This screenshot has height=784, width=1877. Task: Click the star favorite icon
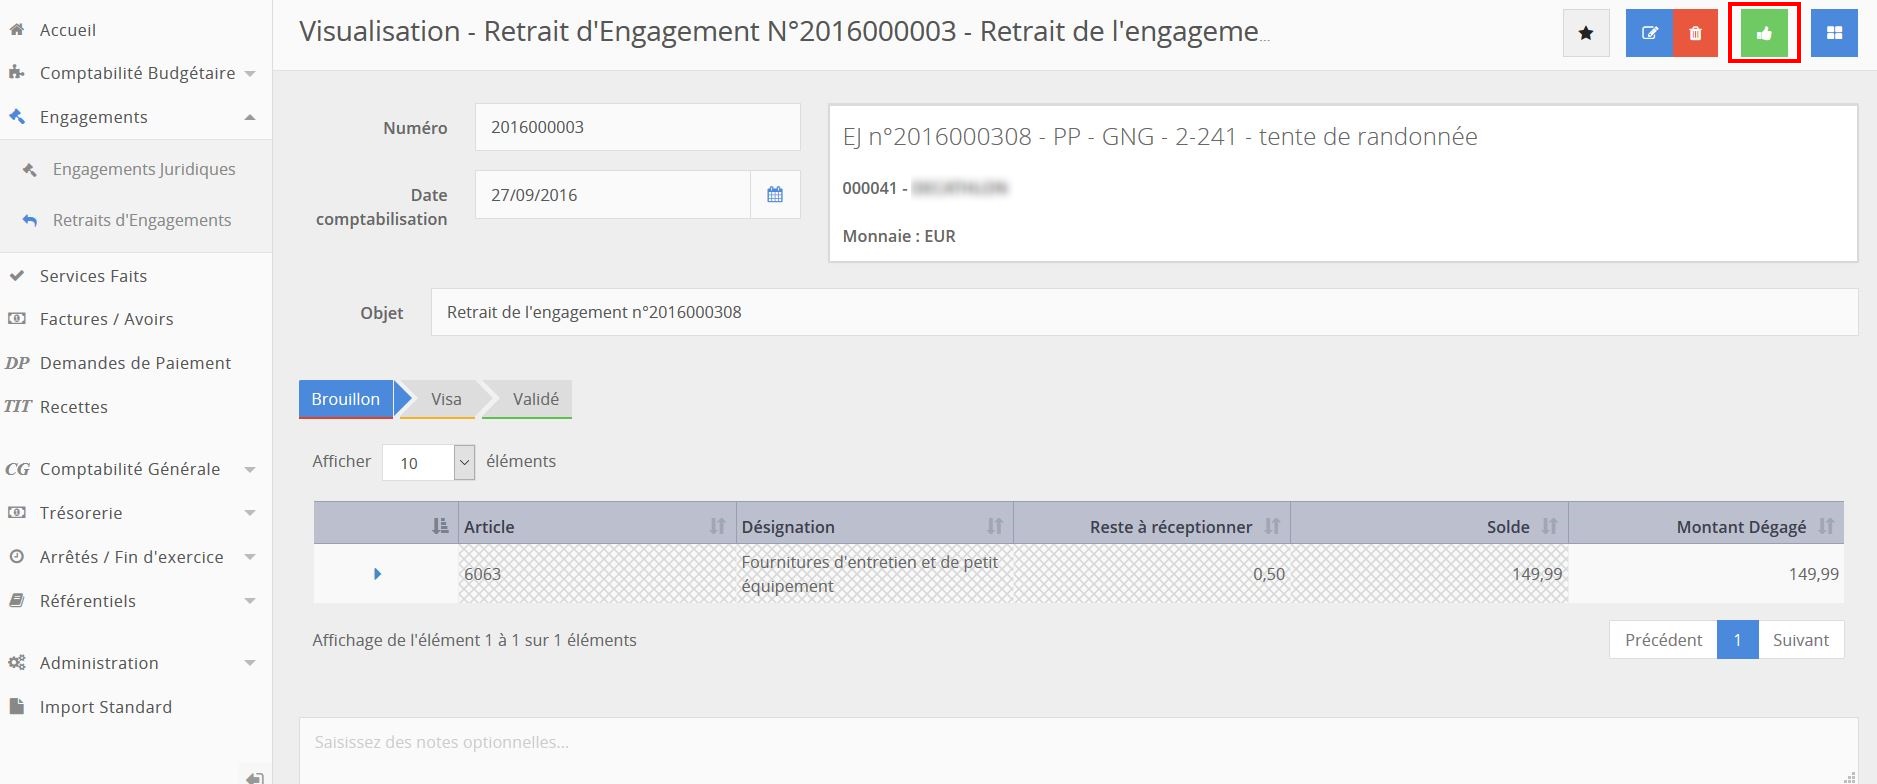1586,33
